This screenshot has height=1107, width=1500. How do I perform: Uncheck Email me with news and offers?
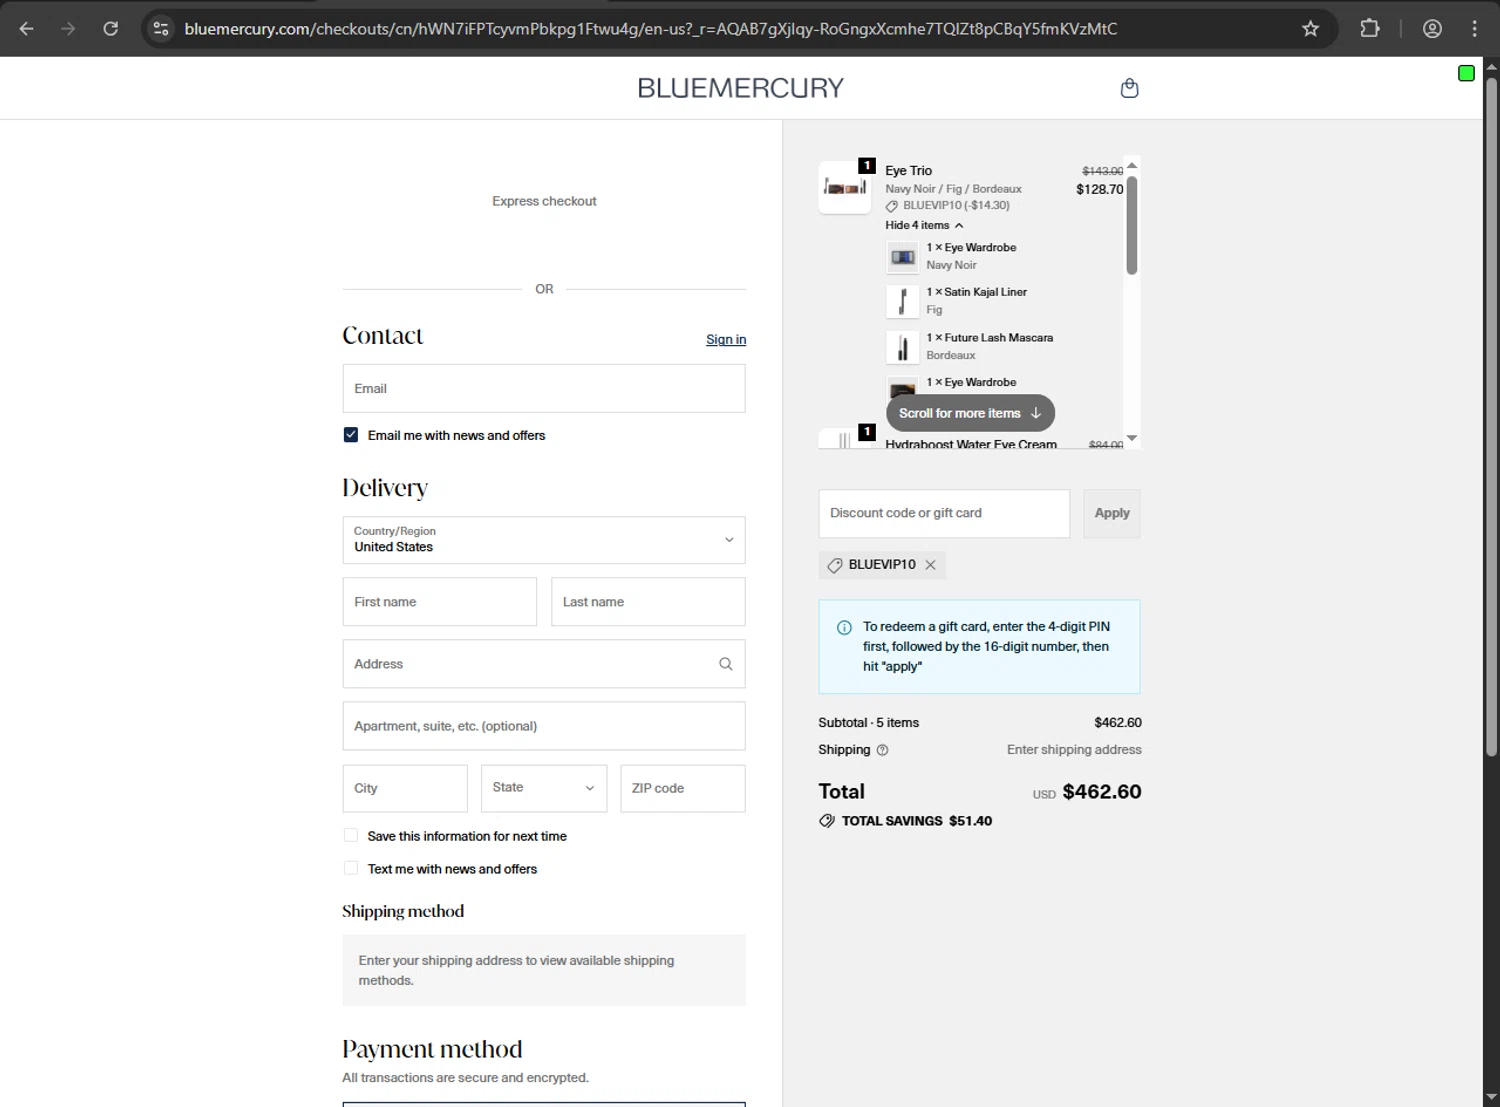click(x=351, y=435)
